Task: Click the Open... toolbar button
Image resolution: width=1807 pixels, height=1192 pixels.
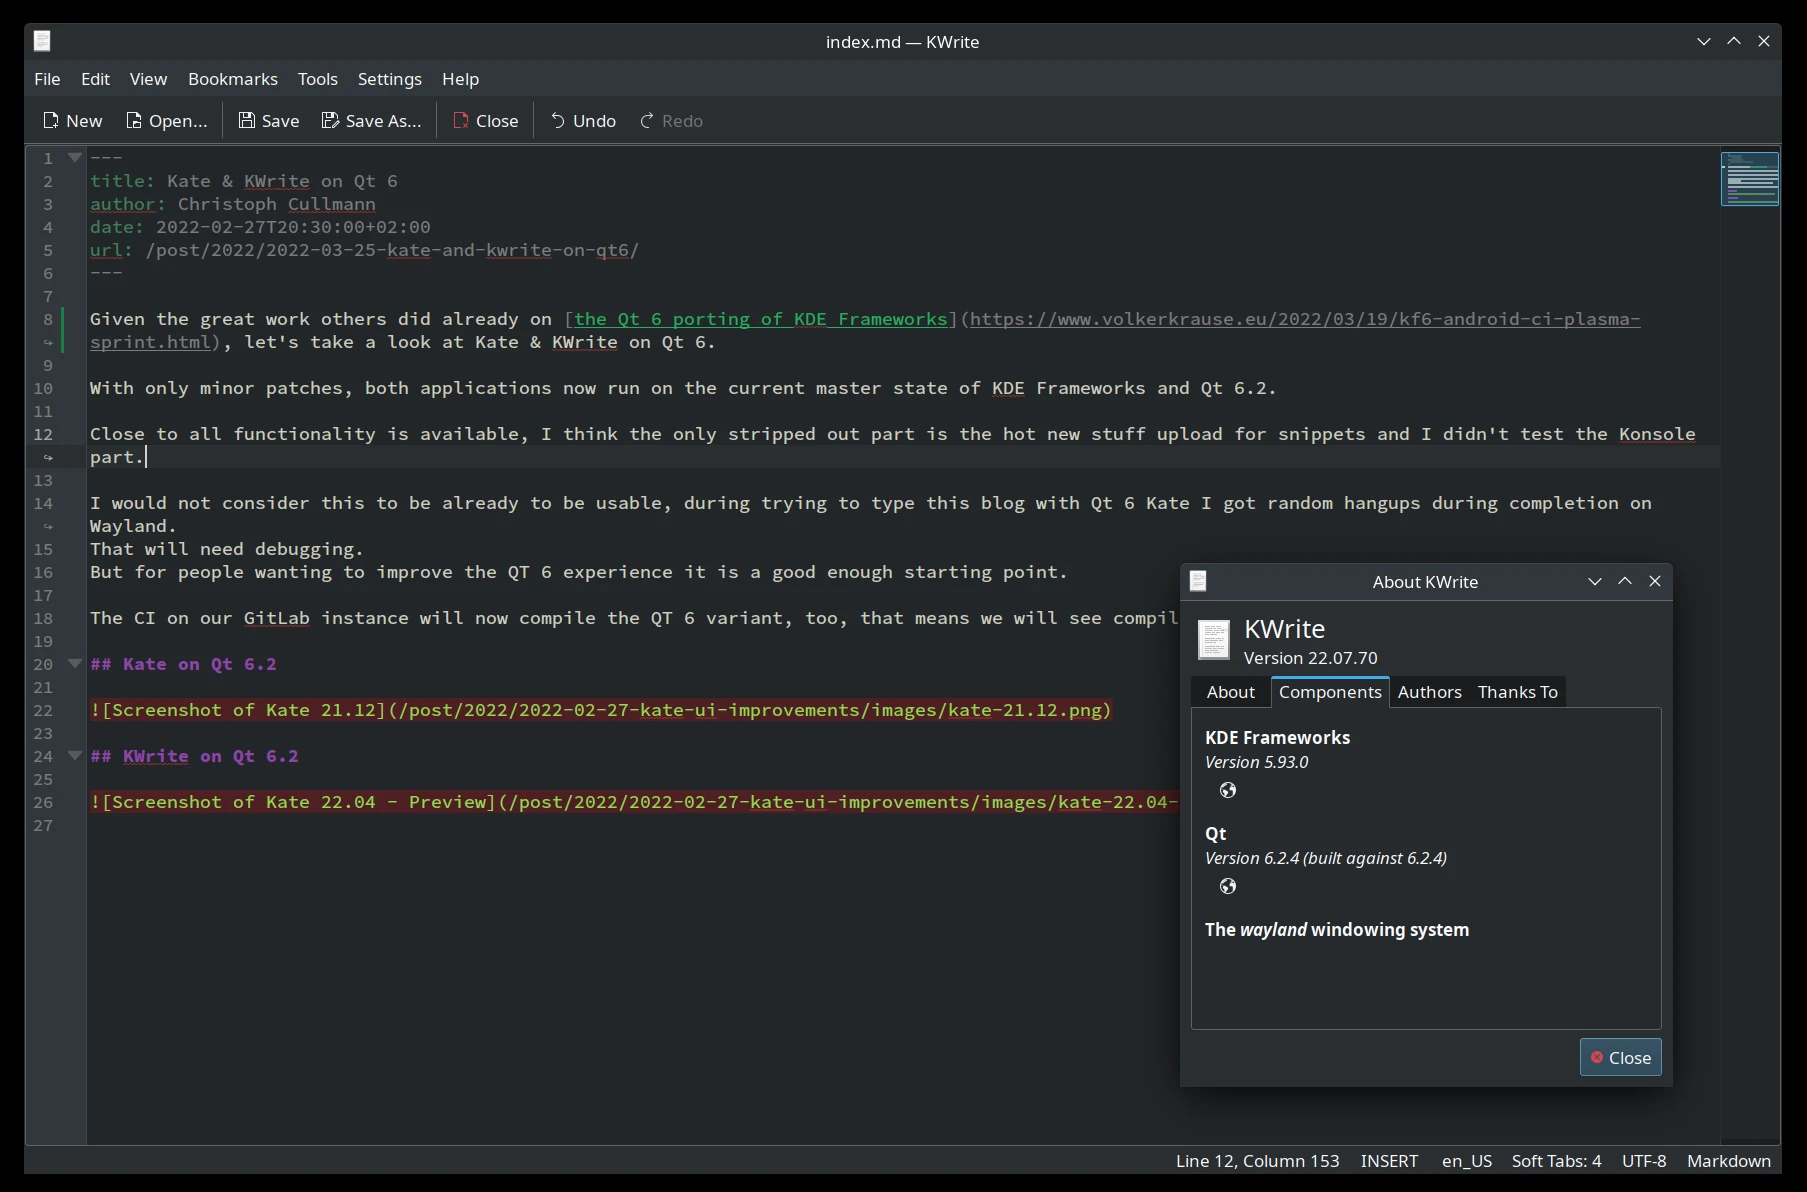Action: (x=166, y=121)
